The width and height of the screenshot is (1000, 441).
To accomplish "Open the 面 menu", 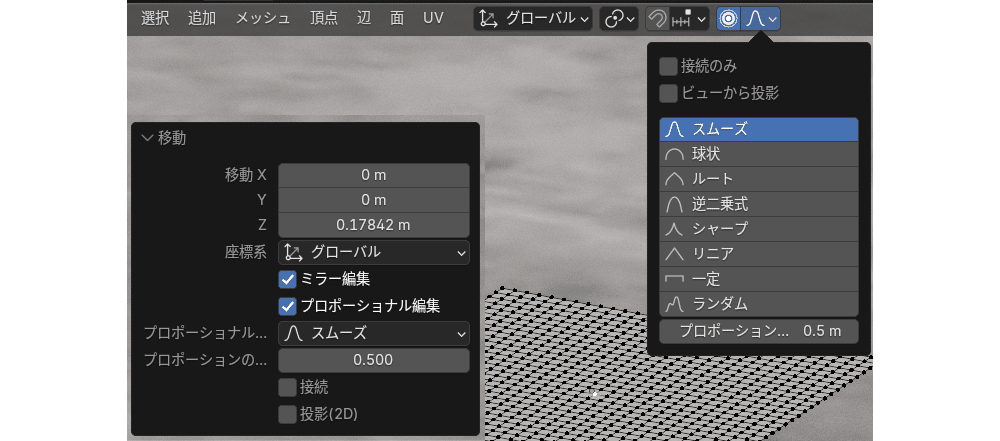I will pos(397,18).
